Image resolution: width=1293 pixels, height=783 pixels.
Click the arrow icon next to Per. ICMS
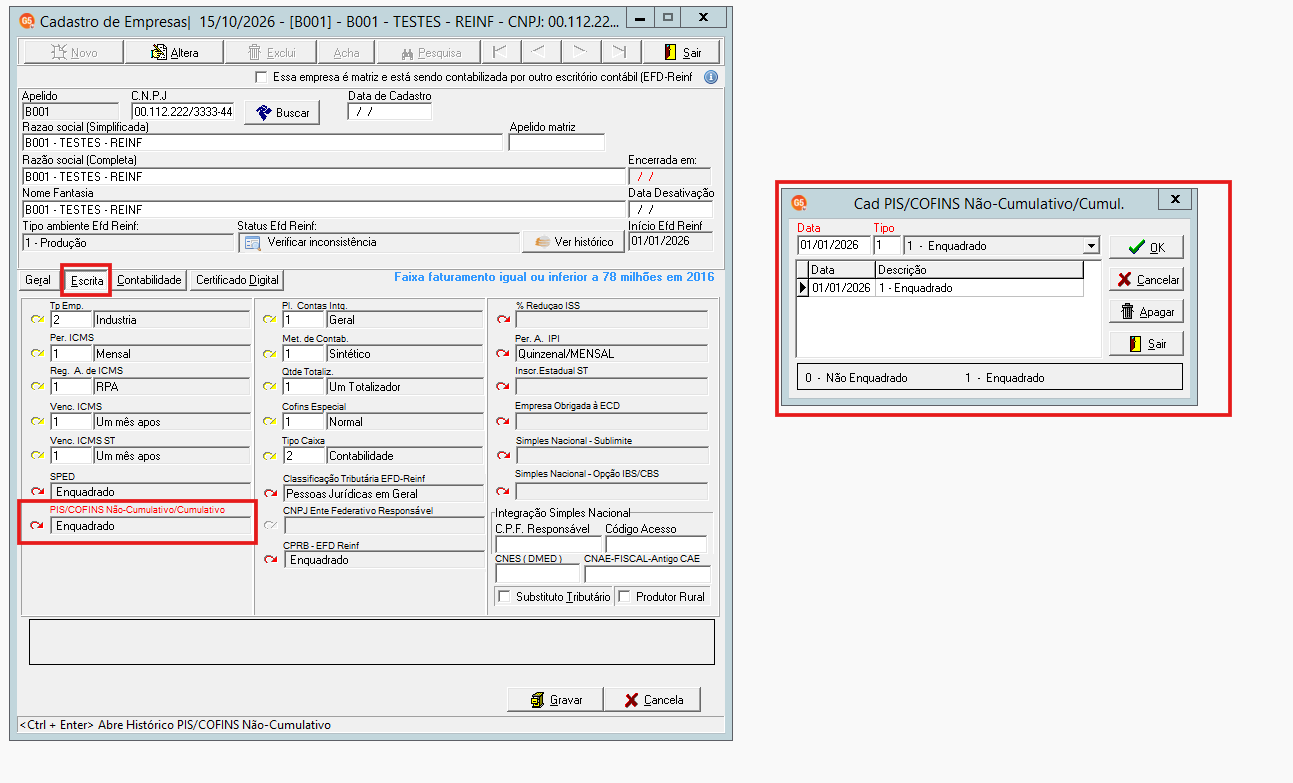(38, 354)
